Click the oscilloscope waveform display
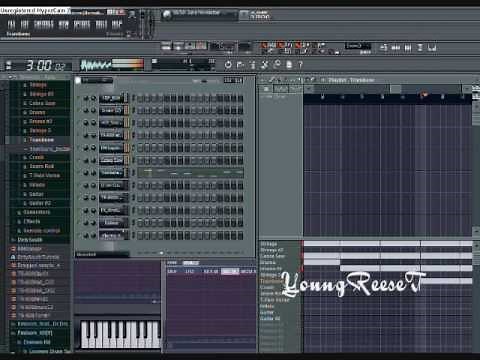This screenshot has height=360, width=480. click(x=96, y=65)
